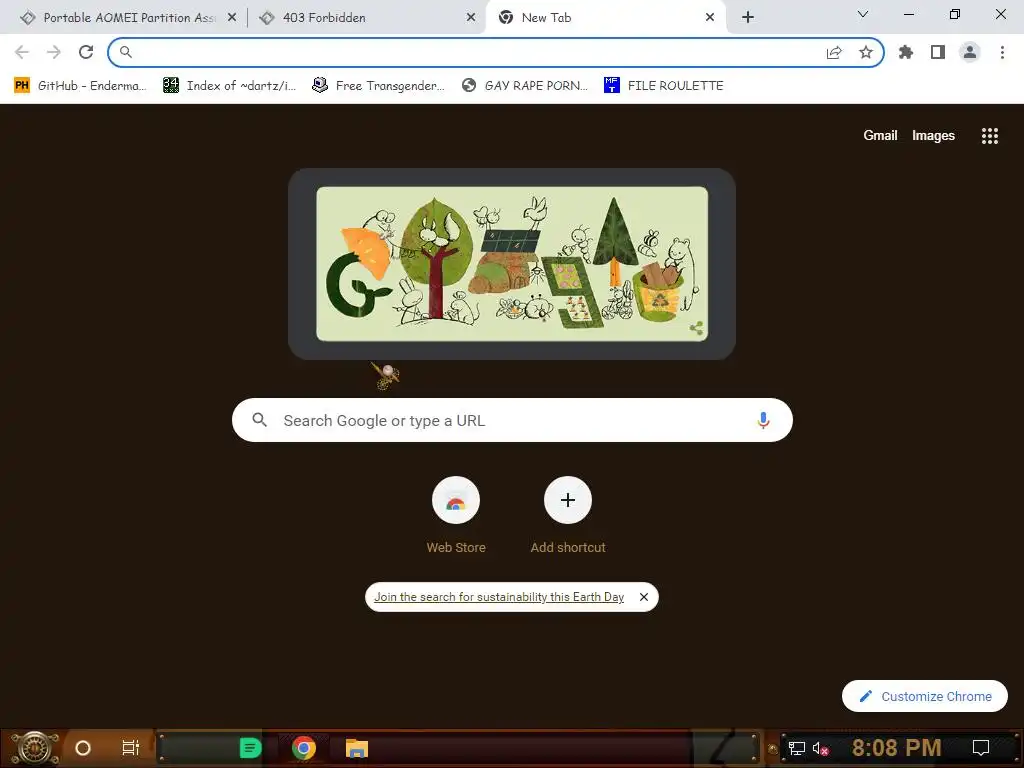Open the taskbar clock showing 8:08 PM
Viewport: 1024px width, 768px height.
[896, 748]
